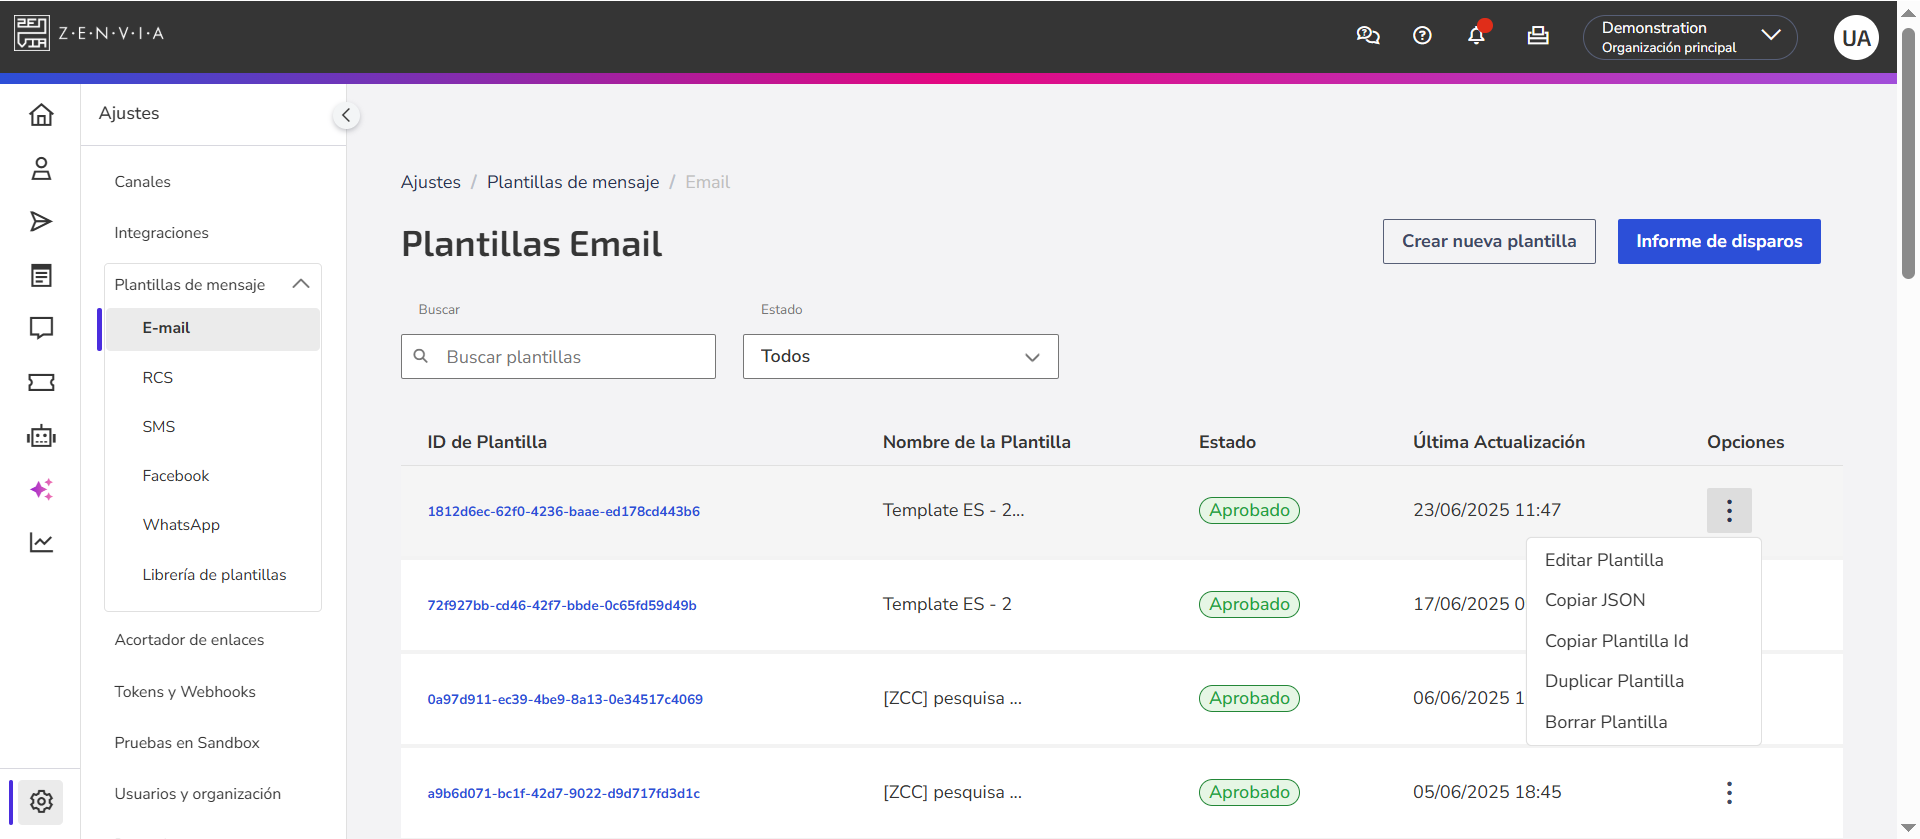
Task: Click 'Template ES - 2...' name cell
Action: point(953,510)
